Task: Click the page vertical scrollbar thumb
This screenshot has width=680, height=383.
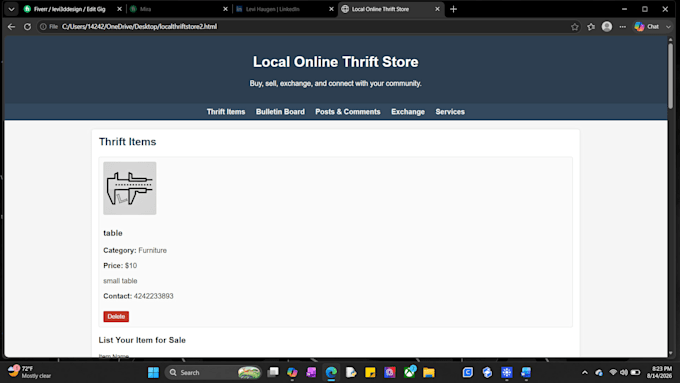Action: [x=670, y=75]
